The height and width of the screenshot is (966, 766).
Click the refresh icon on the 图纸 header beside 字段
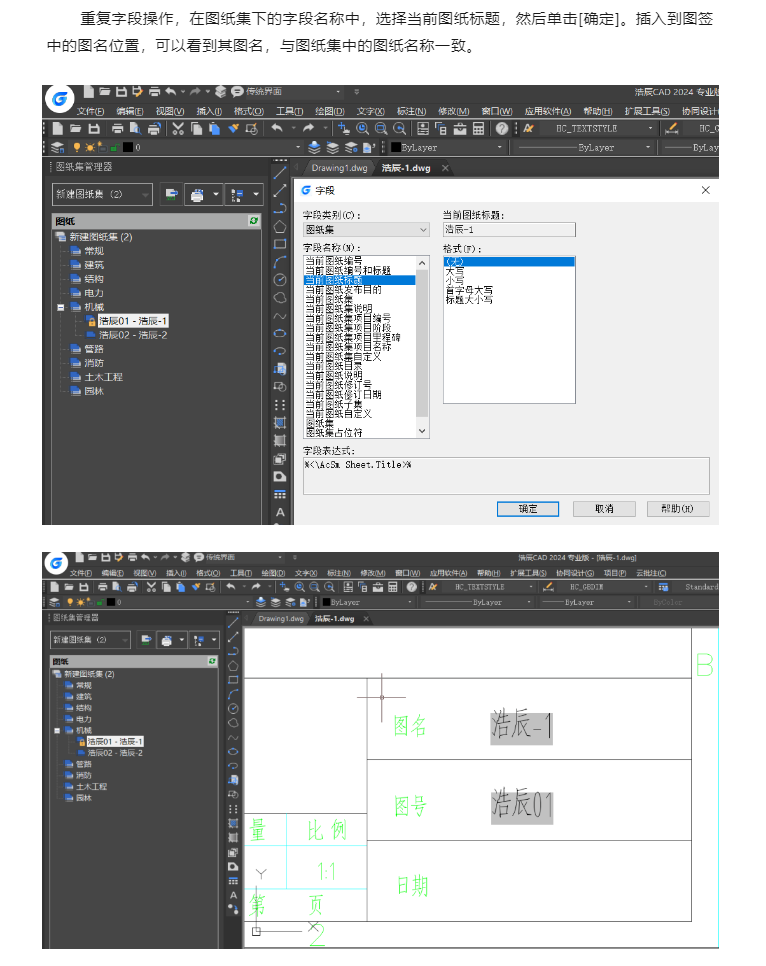pyautogui.click(x=253, y=221)
